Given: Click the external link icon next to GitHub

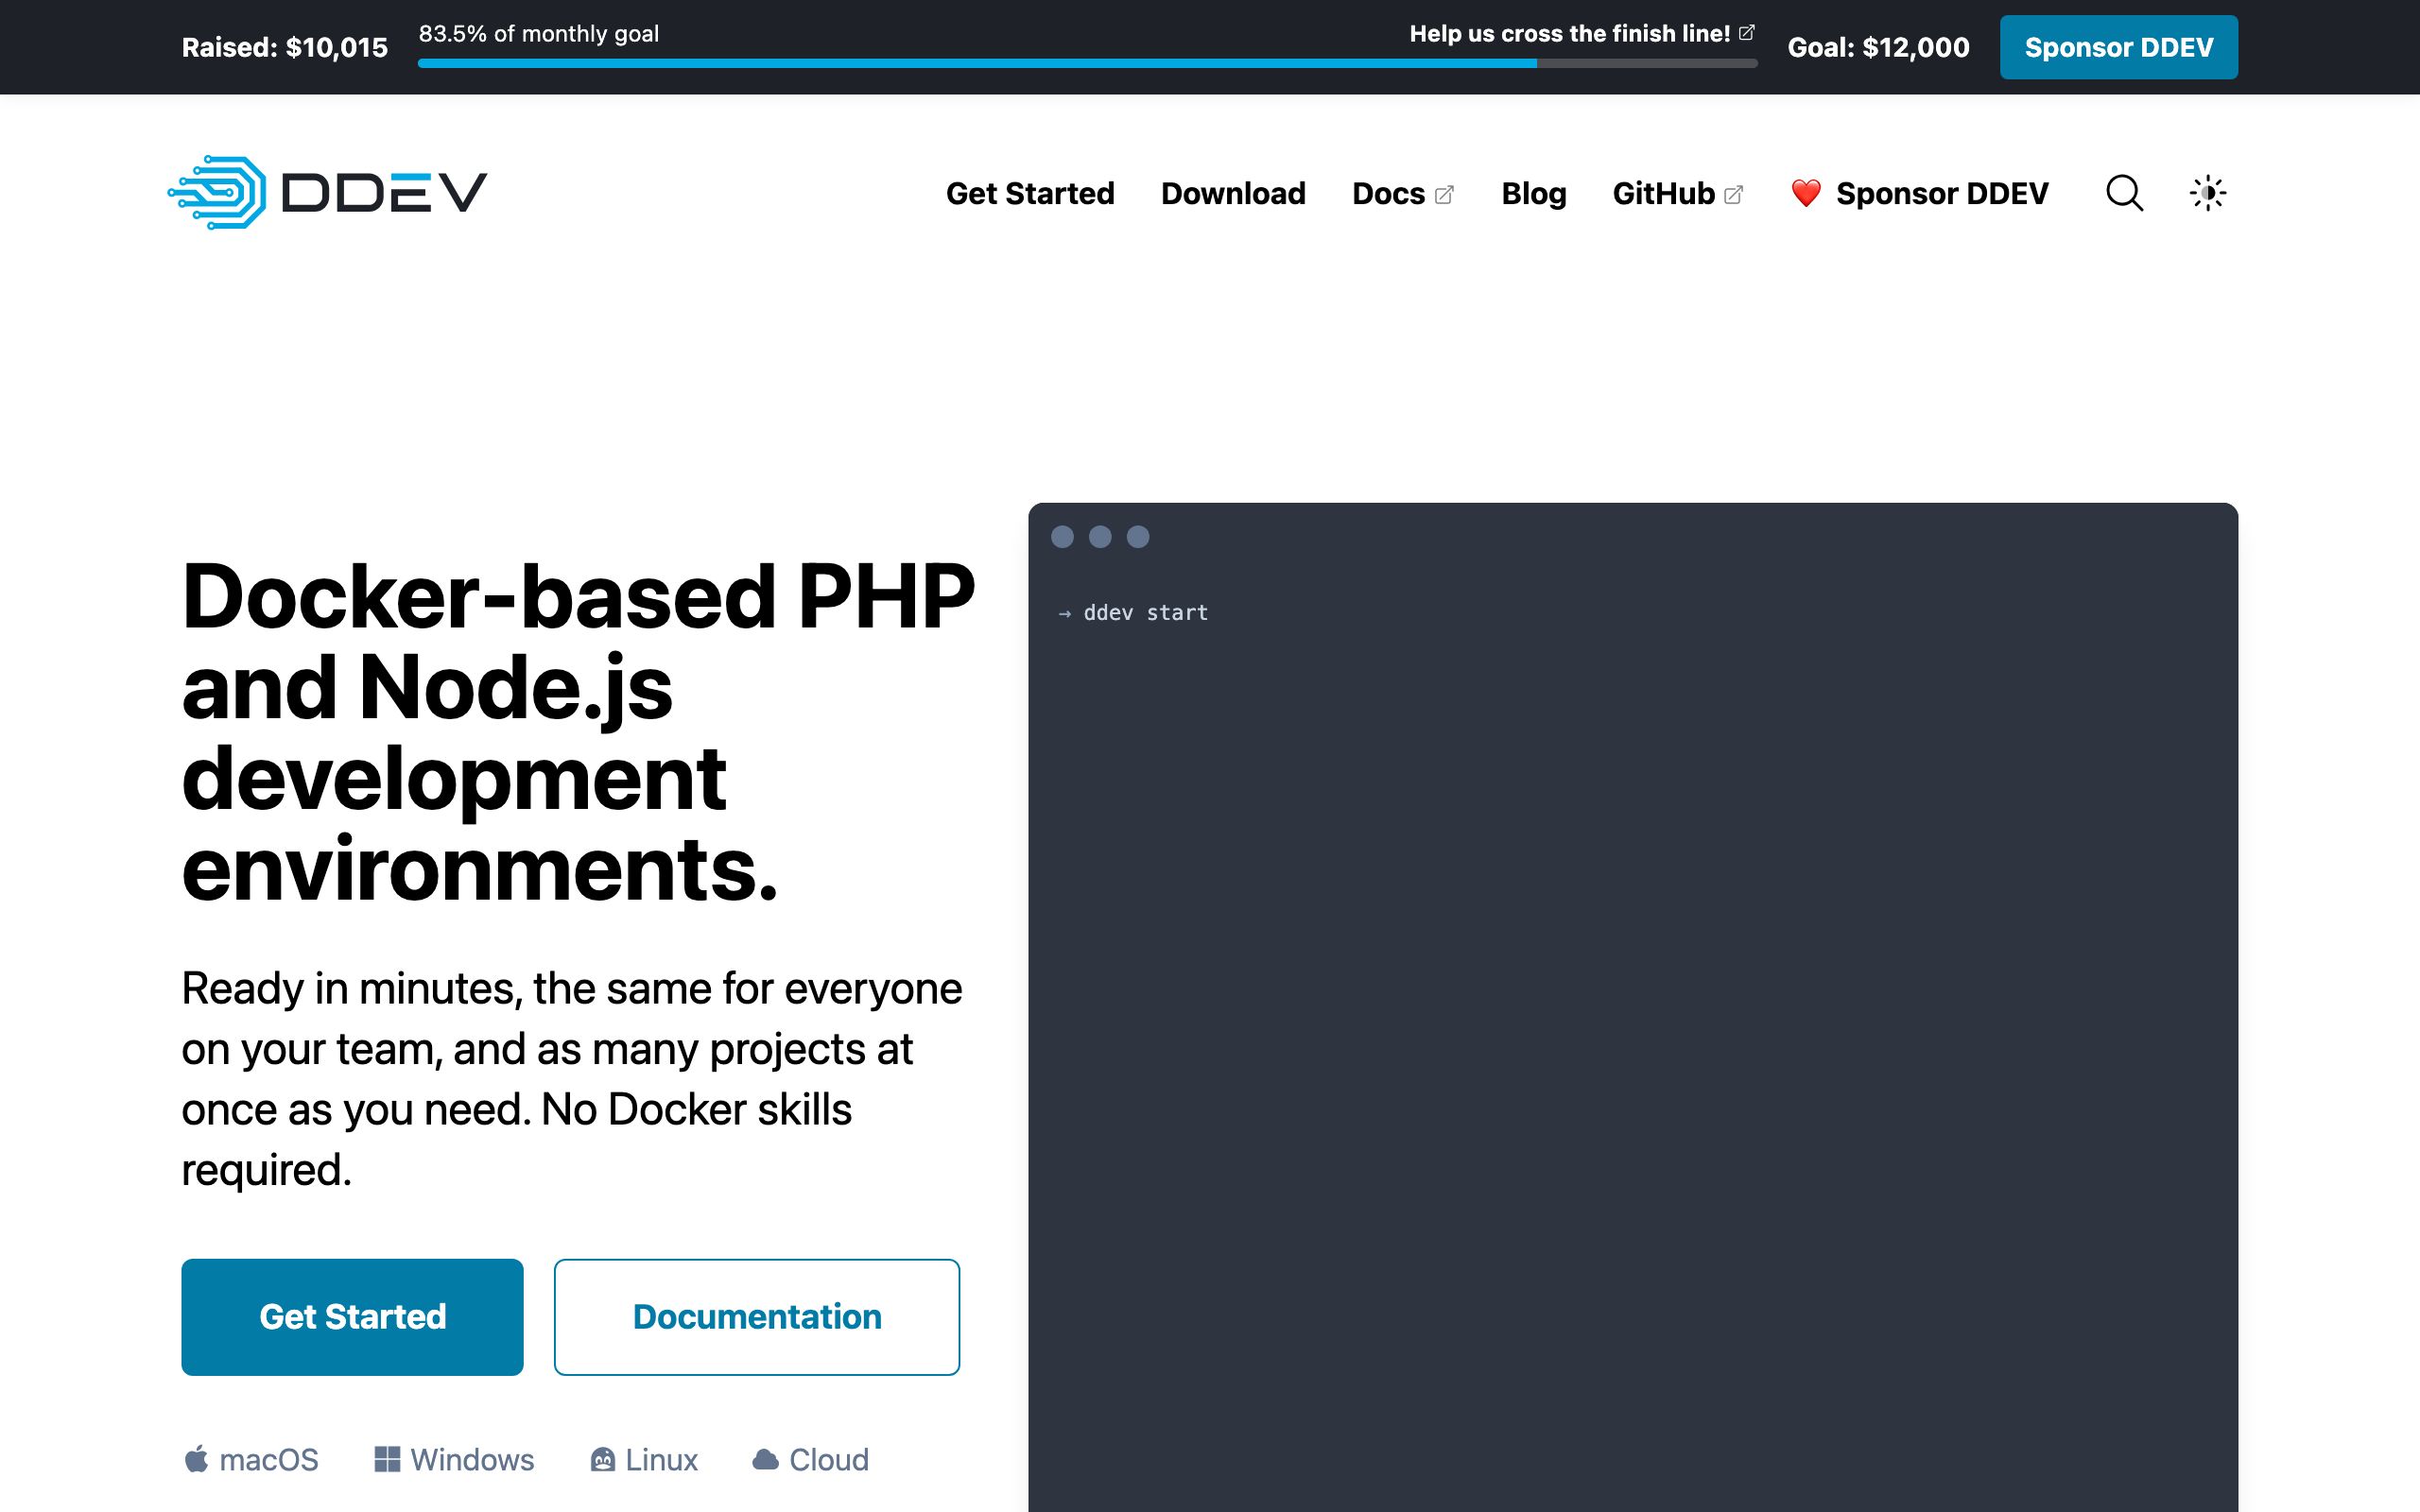Looking at the screenshot, I should click(1734, 195).
